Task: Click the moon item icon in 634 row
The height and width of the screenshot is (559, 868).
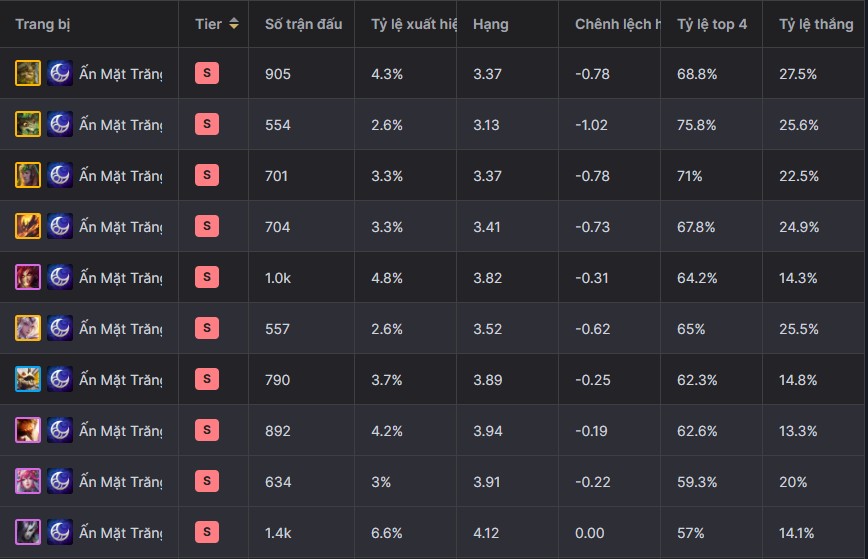Action: pyautogui.click(x=60, y=482)
